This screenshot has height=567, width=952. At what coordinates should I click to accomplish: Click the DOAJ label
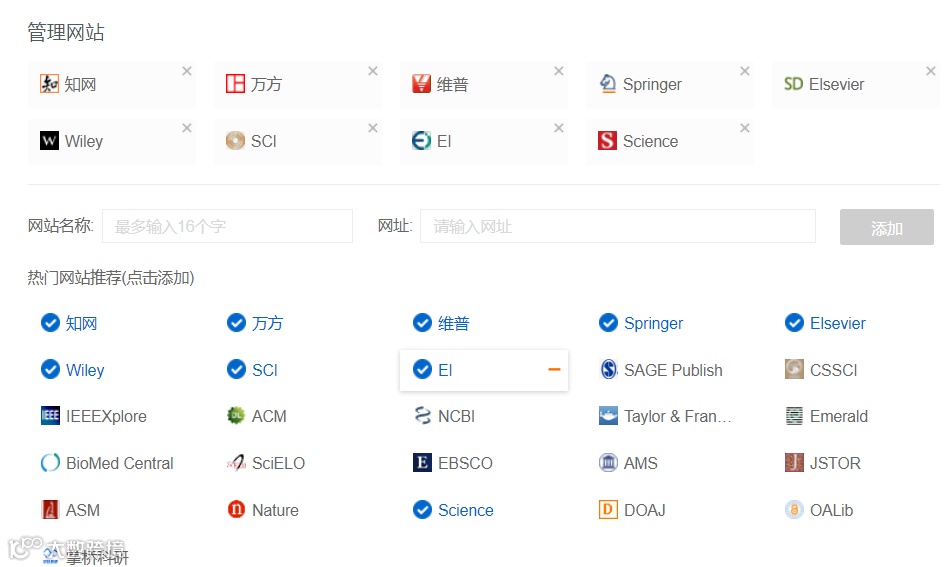[645, 510]
